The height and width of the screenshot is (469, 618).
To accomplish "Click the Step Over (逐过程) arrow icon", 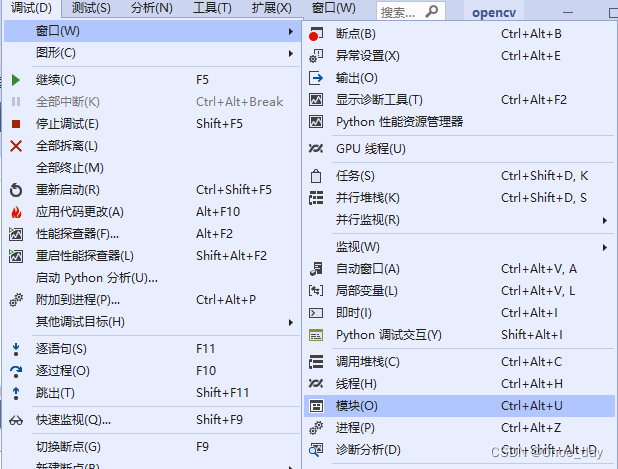I will 16,371.
